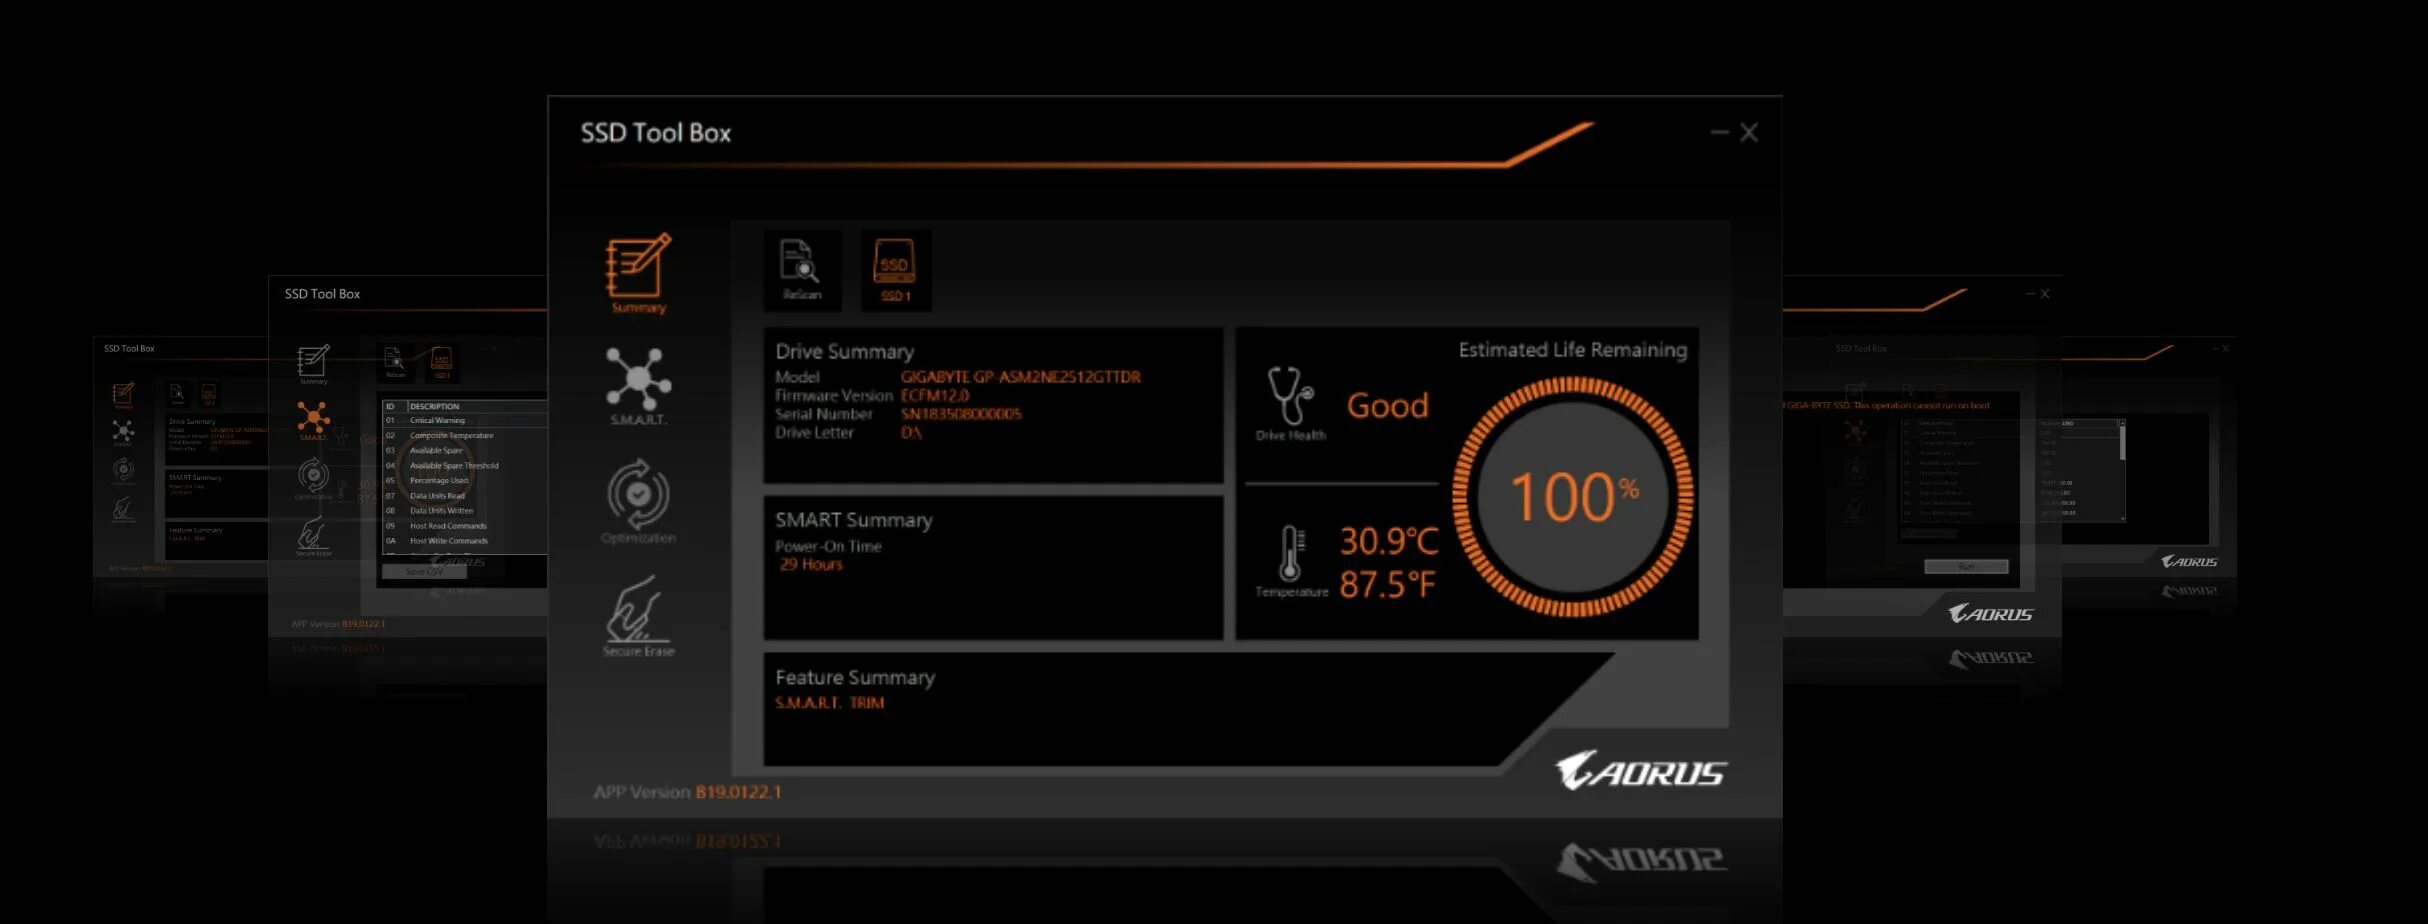2428x924 pixels.
Task: Select the Host Write Commands row
Action: 465,541
